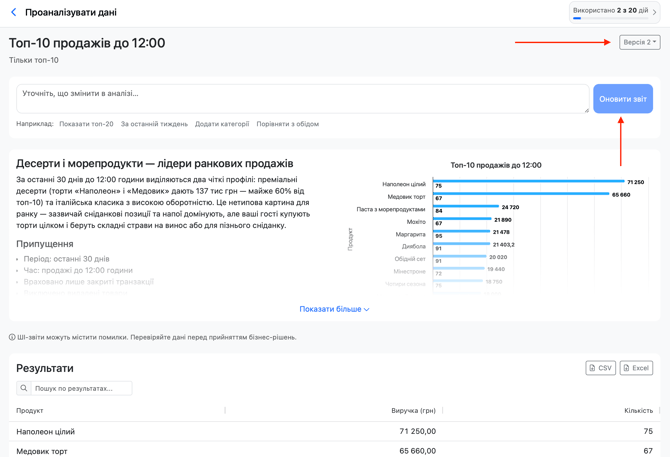Export results as CSV
This screenshot has height=457, width=670.
pos(600,368)
